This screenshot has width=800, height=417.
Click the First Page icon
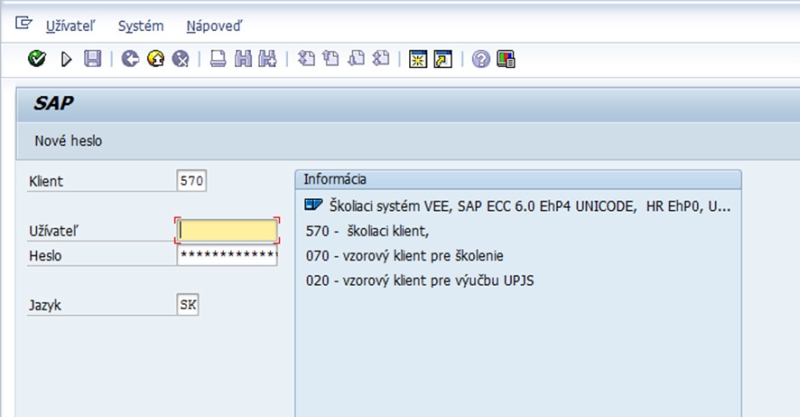pos(306,59)
